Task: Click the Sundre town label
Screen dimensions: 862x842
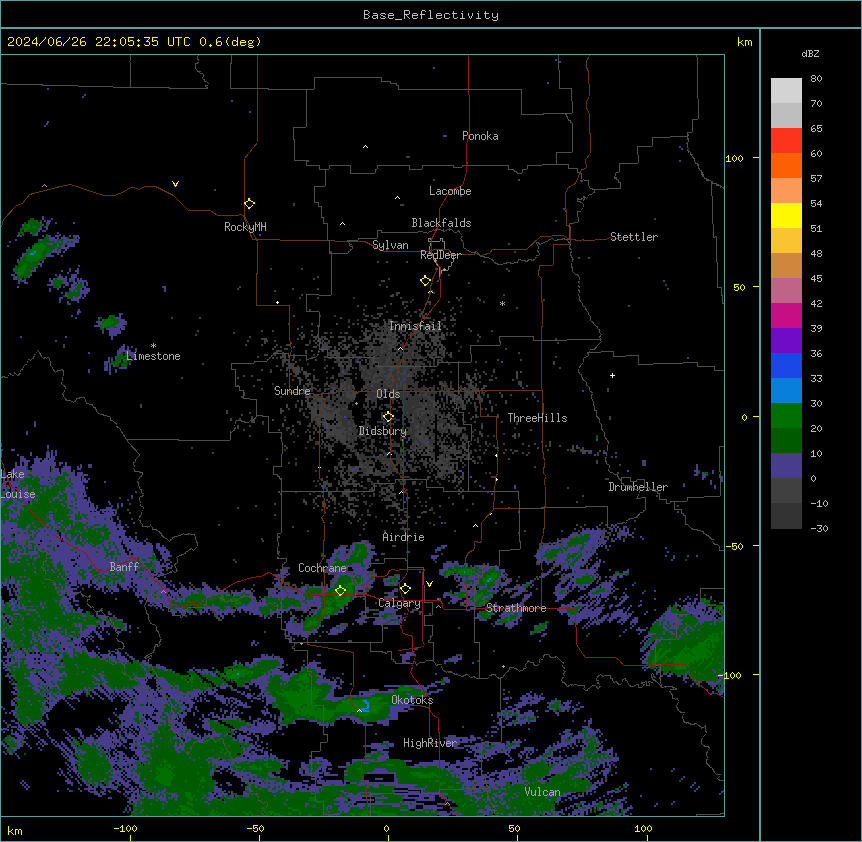Action: tap(292, 391)
